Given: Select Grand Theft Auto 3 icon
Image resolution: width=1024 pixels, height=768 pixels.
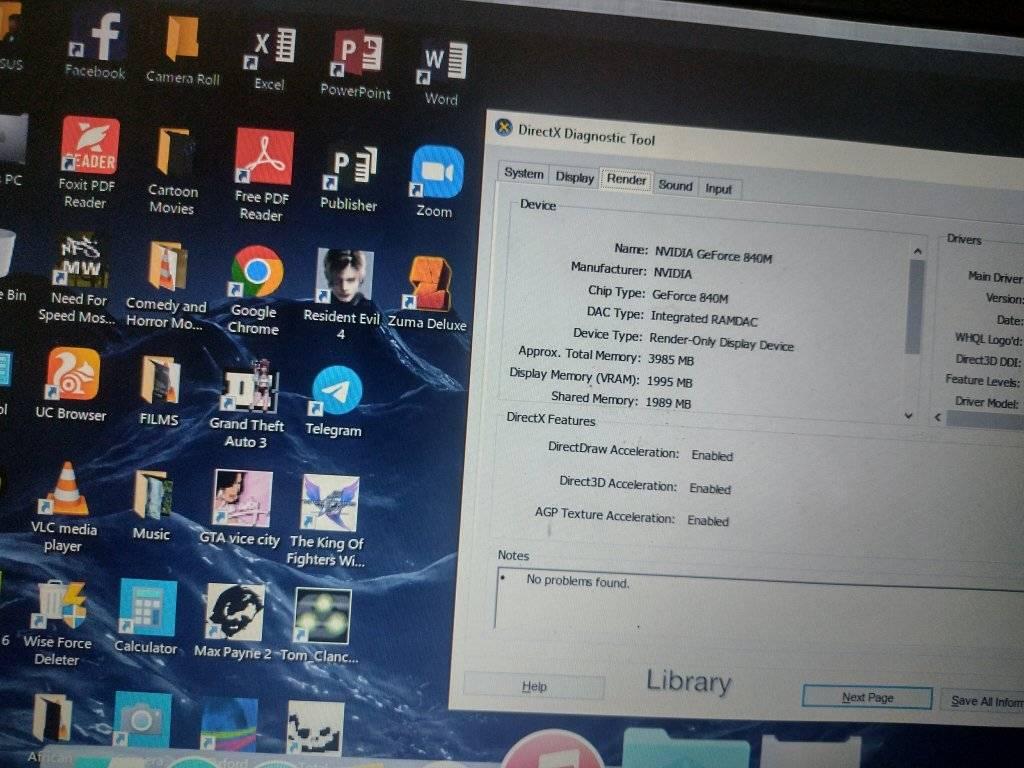Looking at the screenshot, I should point(248,404).
